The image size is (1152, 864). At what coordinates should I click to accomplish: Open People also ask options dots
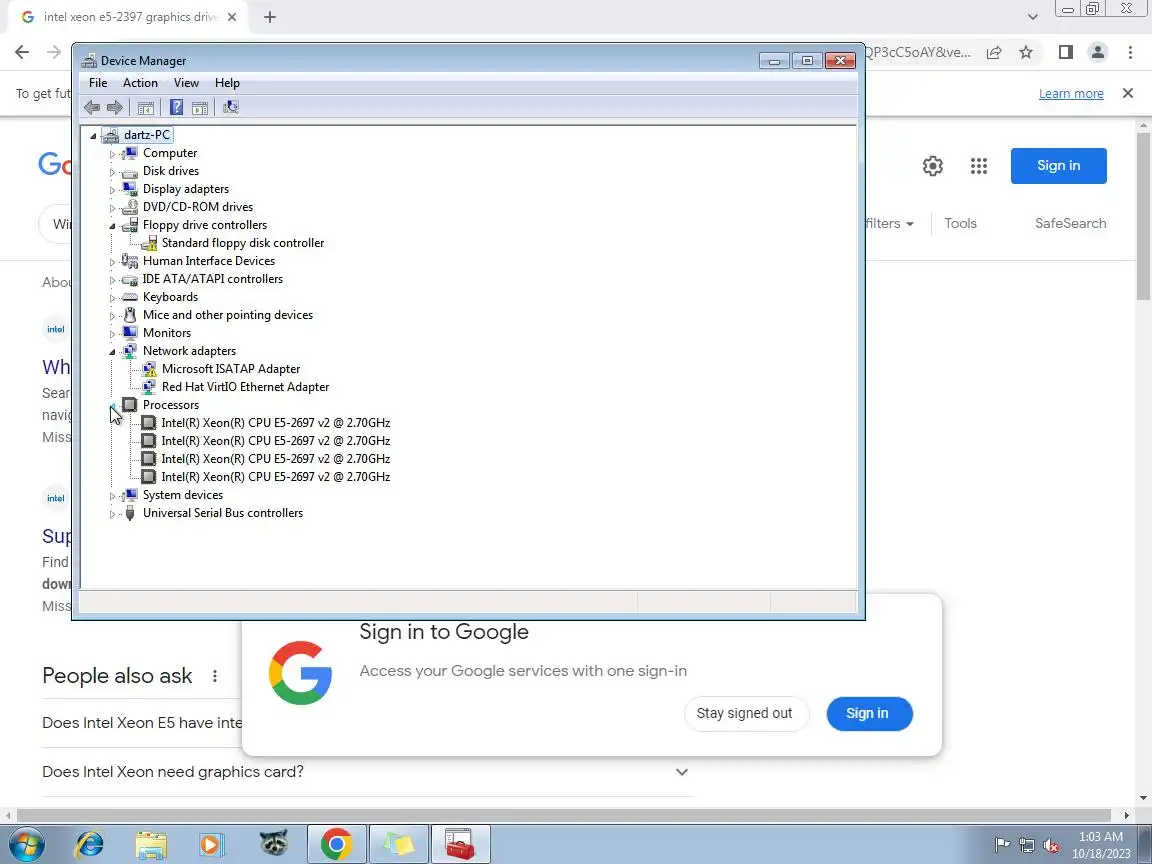click(x=215, y=676)
